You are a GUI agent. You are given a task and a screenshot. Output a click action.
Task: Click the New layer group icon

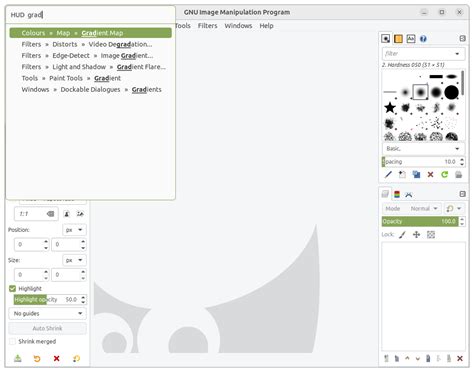tap(397, 359)
